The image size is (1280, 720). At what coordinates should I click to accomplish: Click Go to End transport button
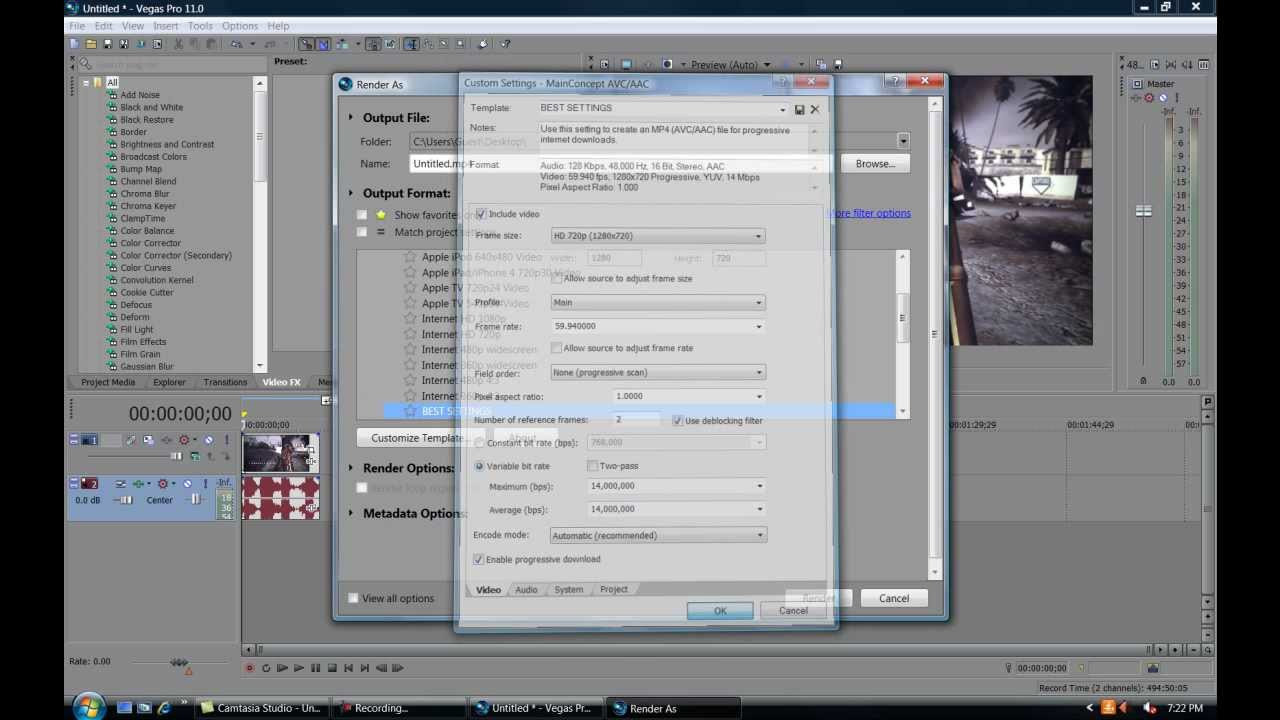point(364,668)
